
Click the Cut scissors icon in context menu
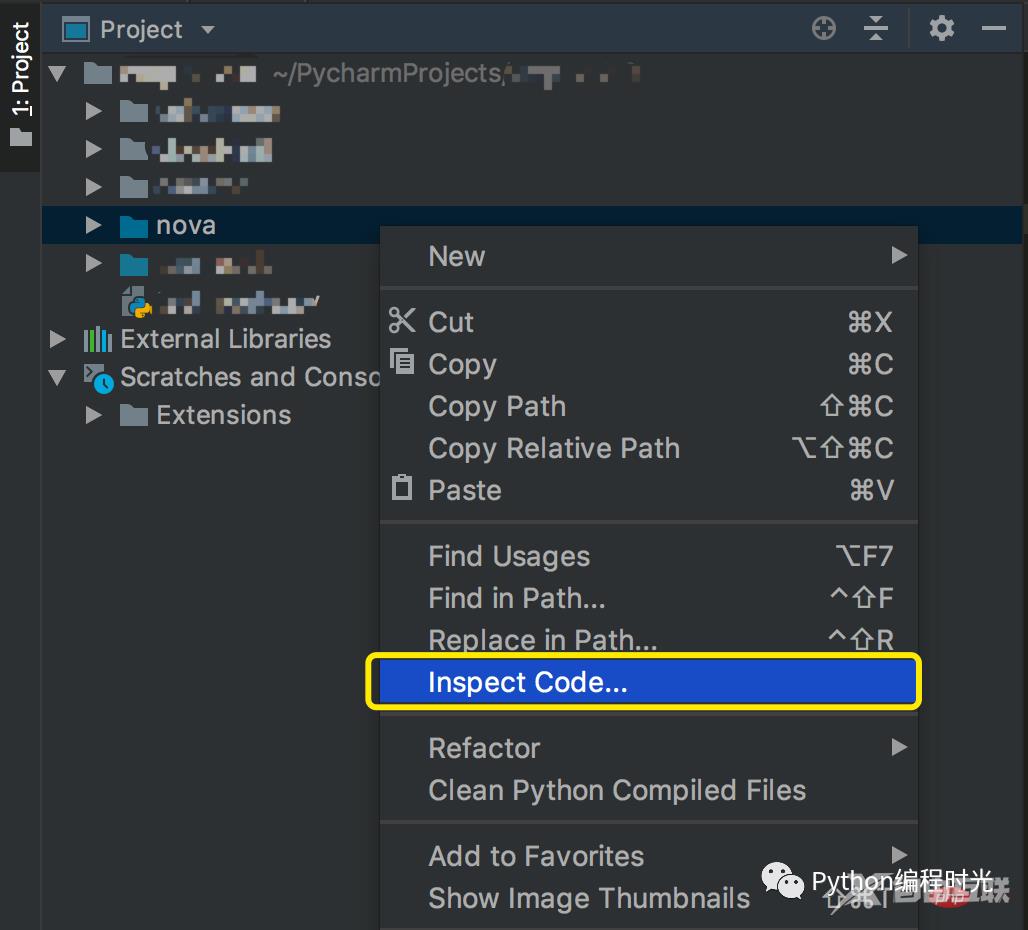pos(402,322)
